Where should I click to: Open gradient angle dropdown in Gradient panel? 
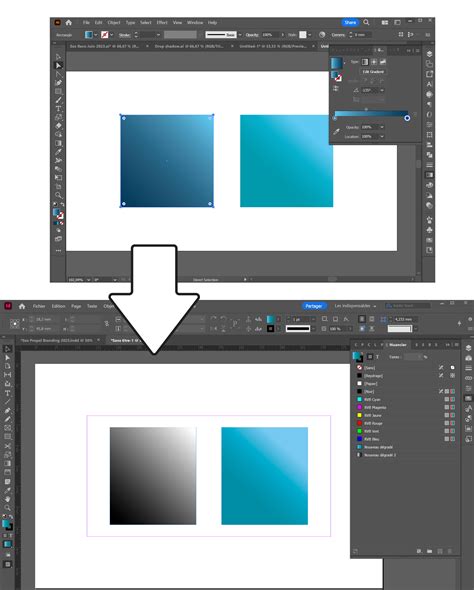click(382, 90)
